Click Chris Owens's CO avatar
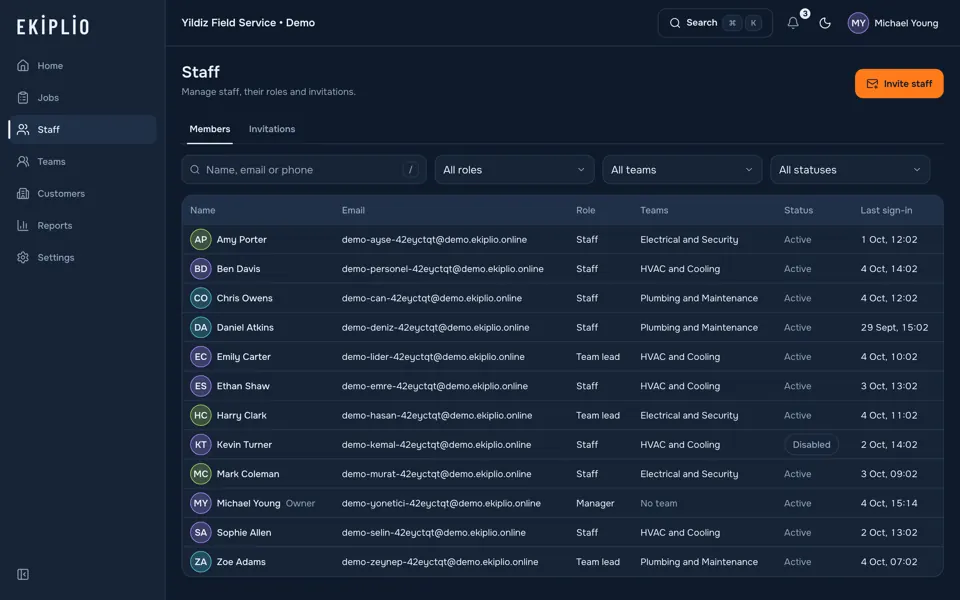The width and height of the screenshot is (960, 600). [x=201, y=298]
